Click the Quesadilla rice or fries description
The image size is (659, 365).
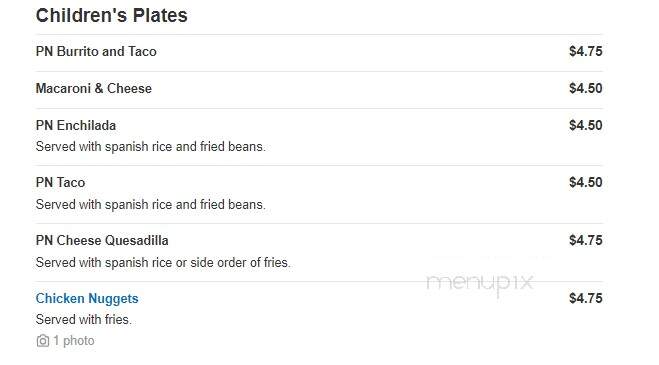coord(163,263)
